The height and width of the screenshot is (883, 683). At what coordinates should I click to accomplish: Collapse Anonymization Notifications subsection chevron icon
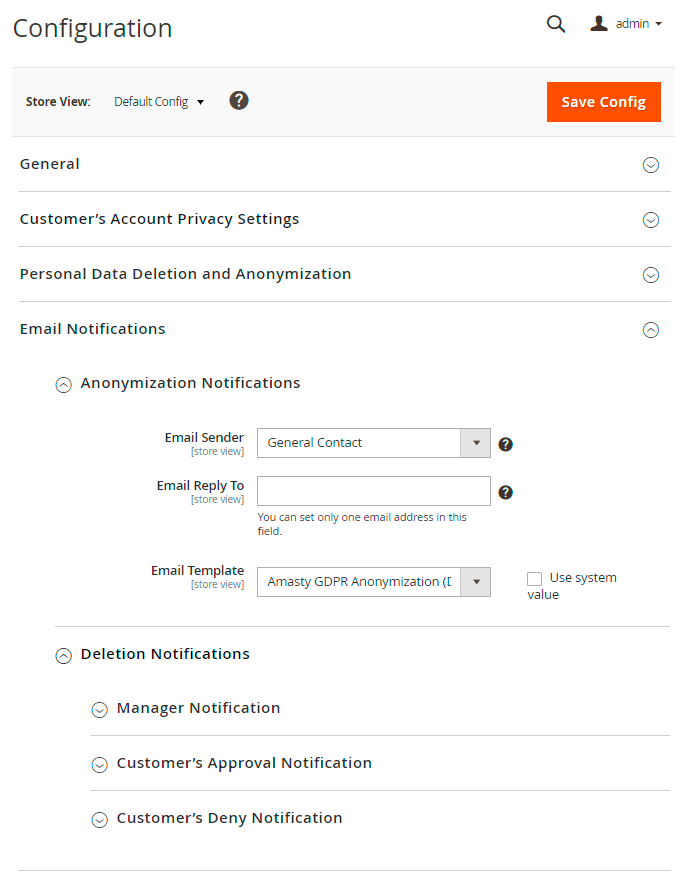(x=64, y=384)
